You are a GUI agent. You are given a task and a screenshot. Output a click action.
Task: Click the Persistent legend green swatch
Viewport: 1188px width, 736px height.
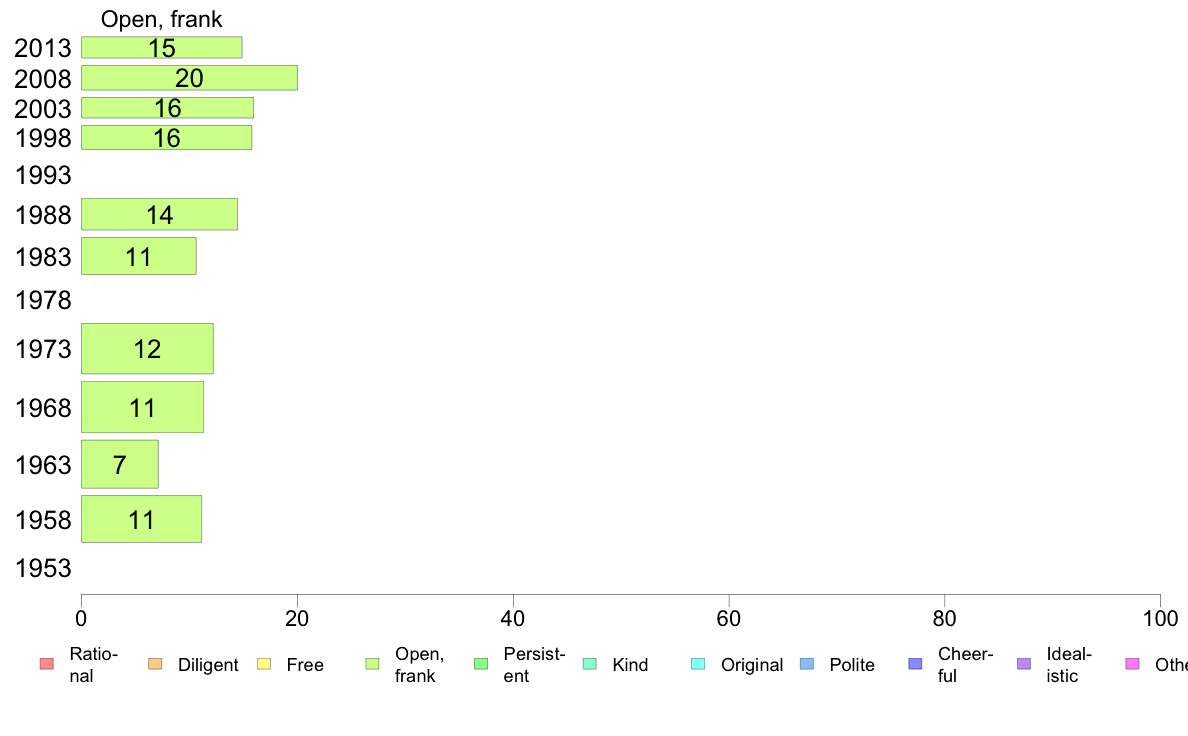pyautogui.click(x=481, y=664)
